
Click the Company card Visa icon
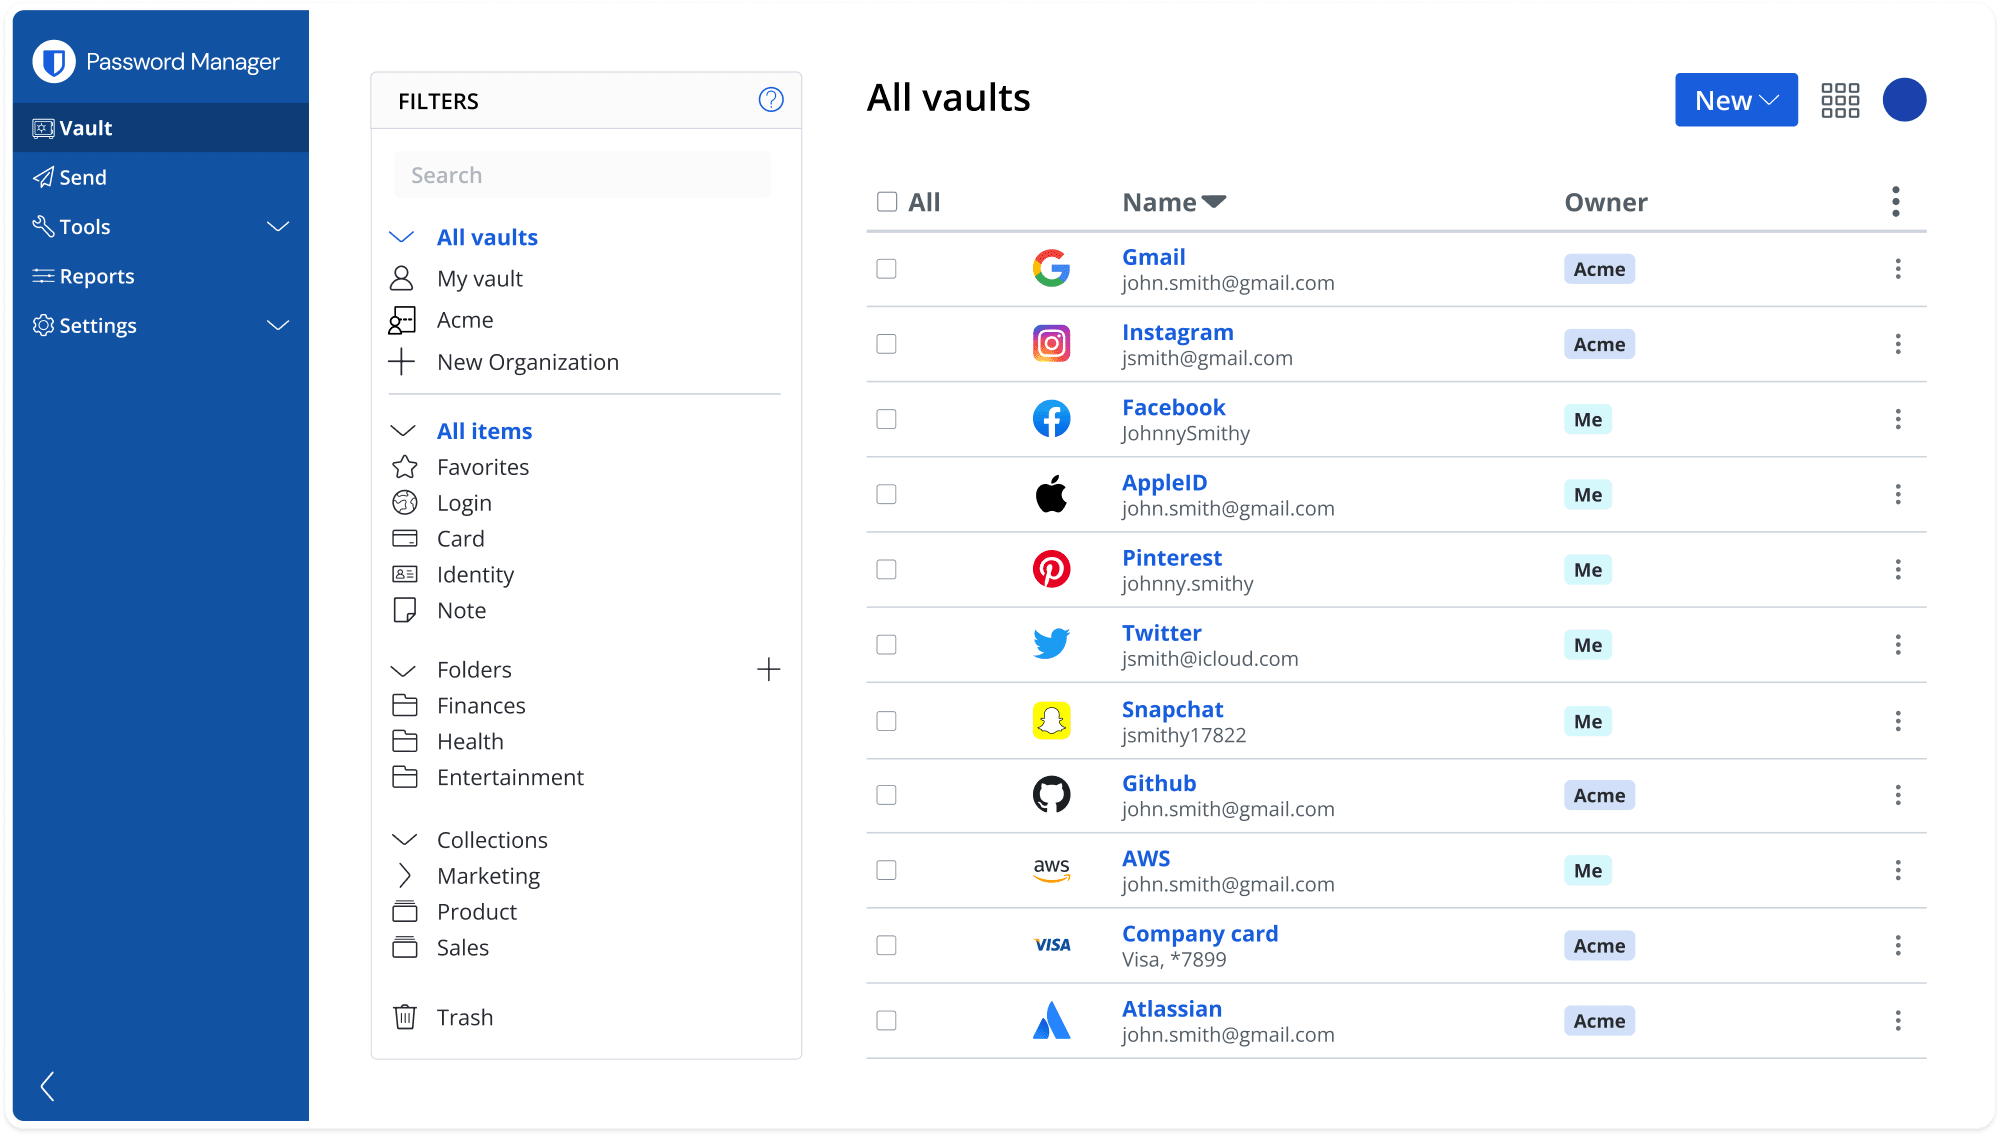click(1052, 945)
